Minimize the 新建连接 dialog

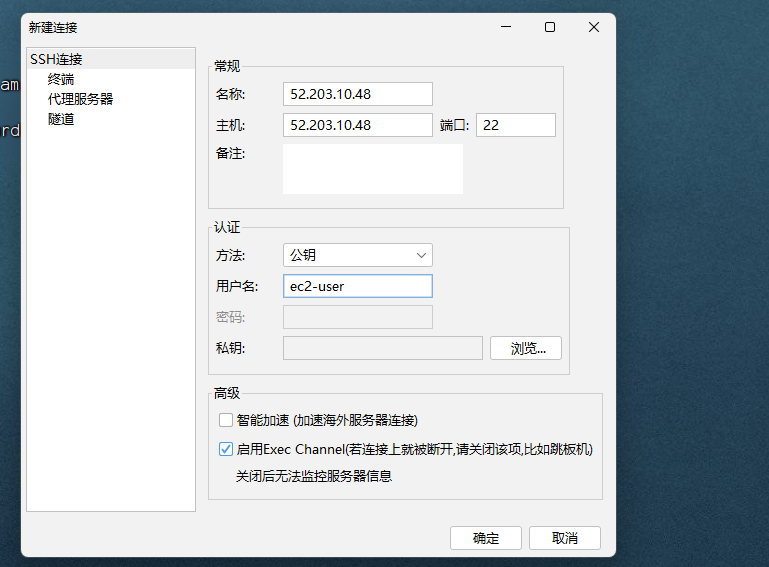(x=506, y=27)
